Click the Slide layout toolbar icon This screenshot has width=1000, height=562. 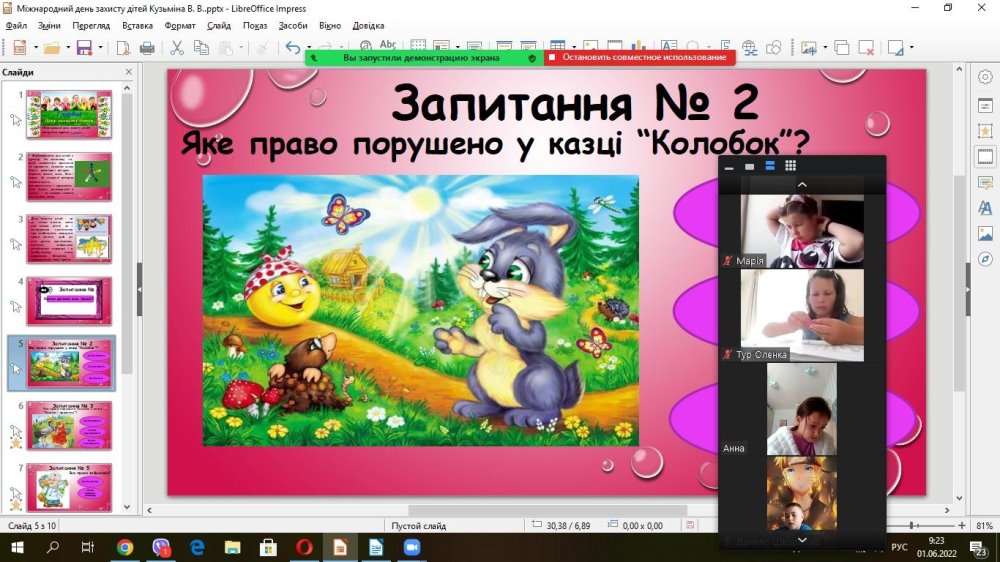coord(895,48)
